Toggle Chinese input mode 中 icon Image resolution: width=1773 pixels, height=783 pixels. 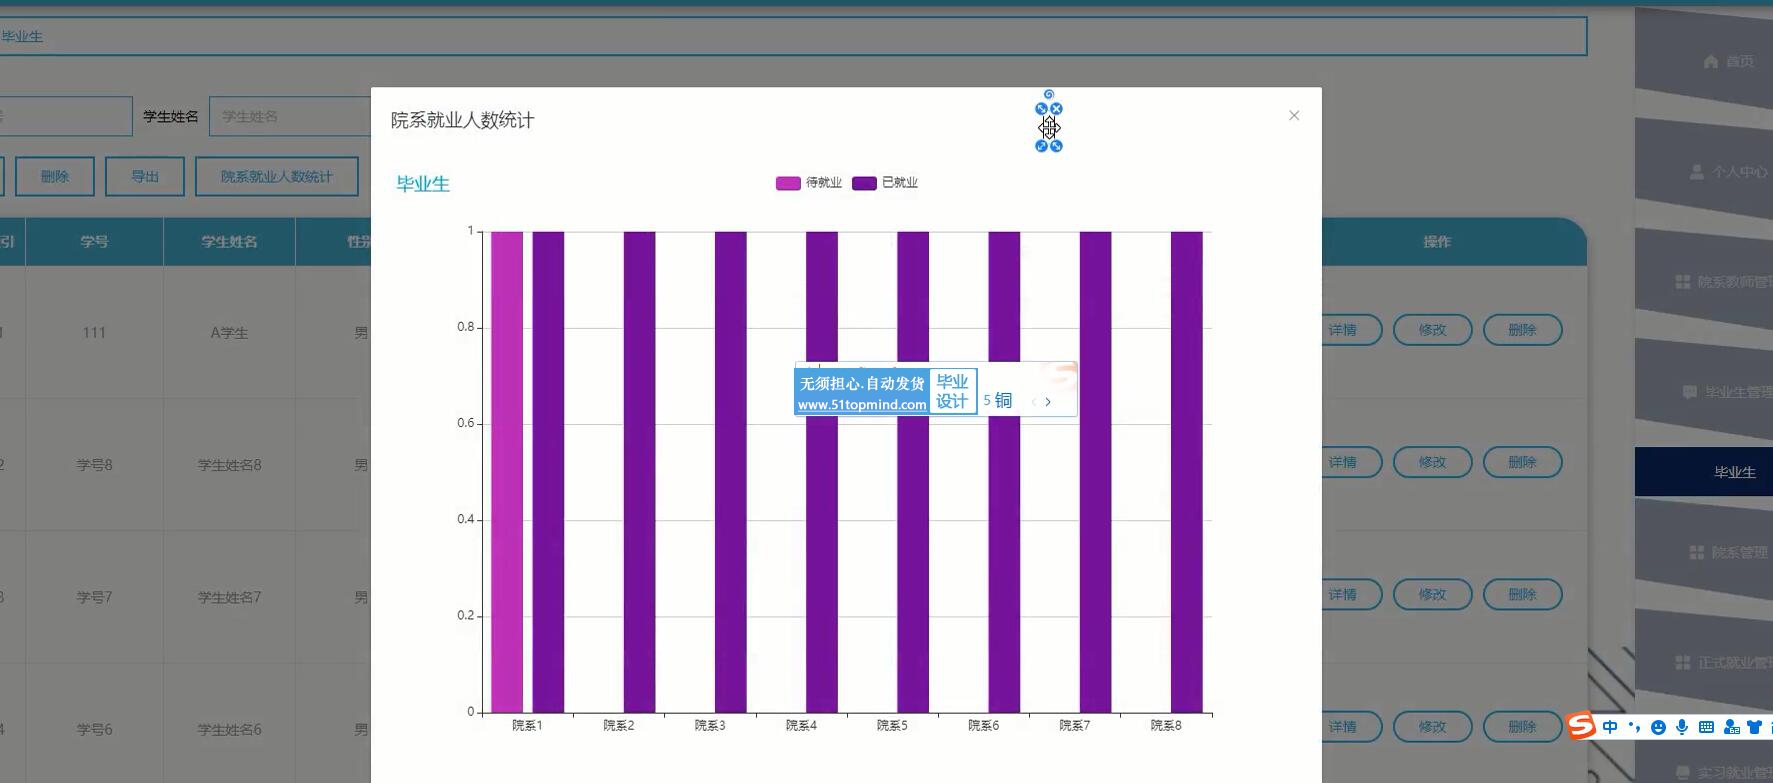tap(1609, 727)
